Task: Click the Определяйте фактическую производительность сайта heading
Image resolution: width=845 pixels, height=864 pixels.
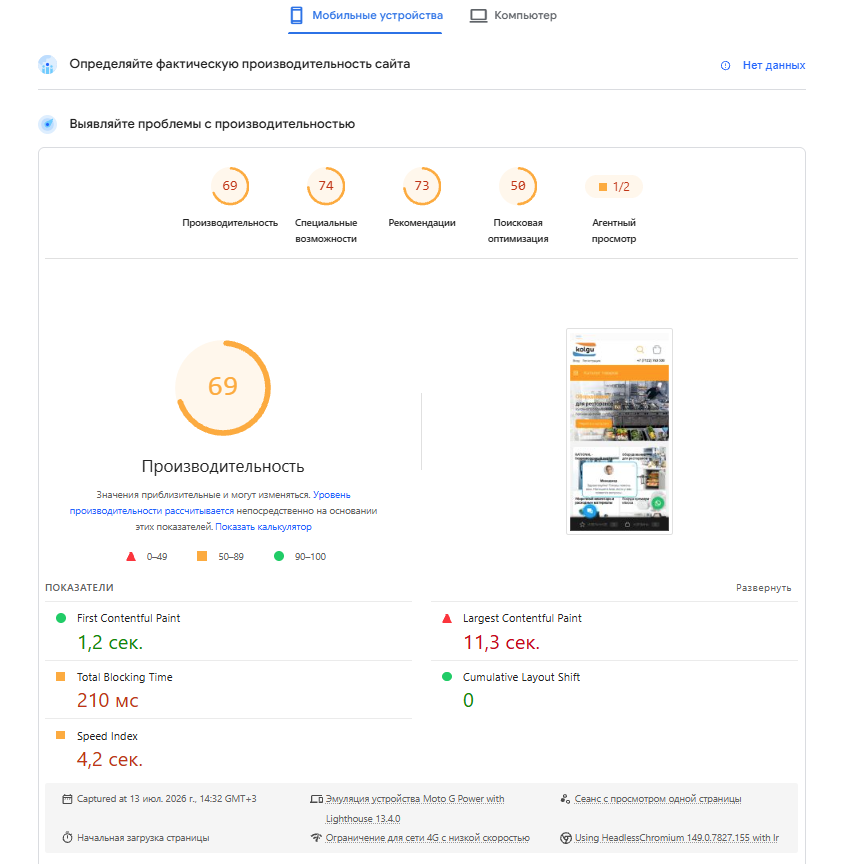Action: pos(240,64)
